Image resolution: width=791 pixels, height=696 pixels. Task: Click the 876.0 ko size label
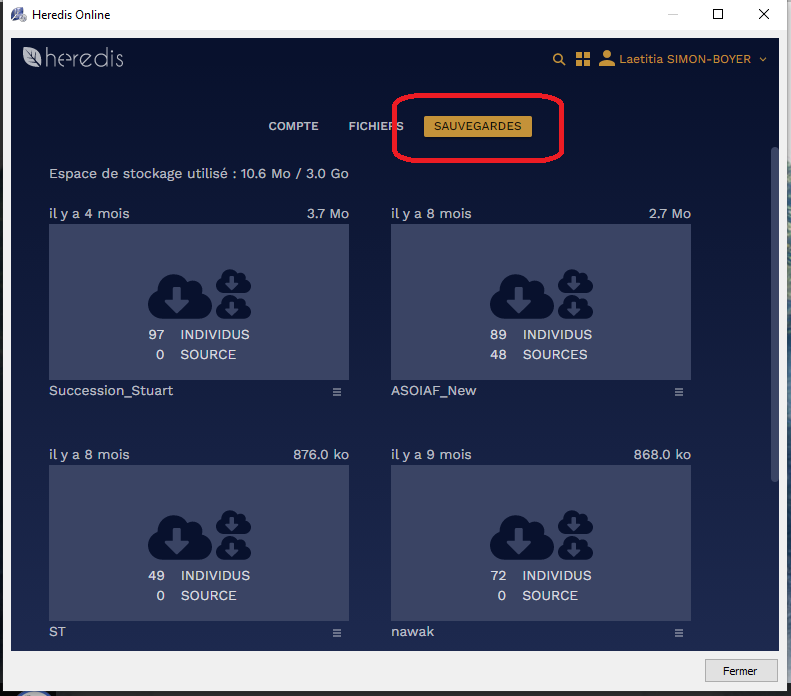point(321,455)
